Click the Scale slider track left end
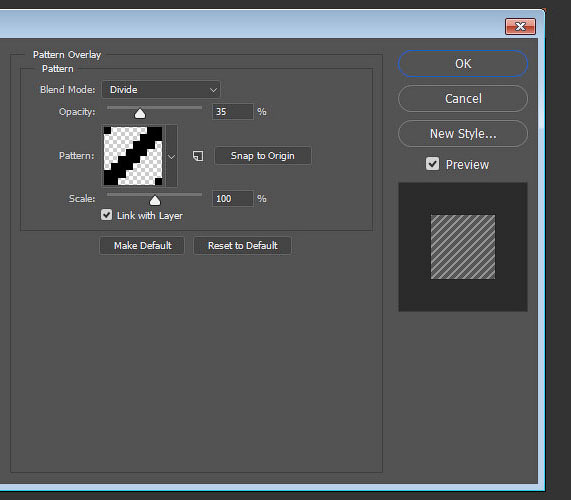The image size is (571, 500). coord(109,194)
